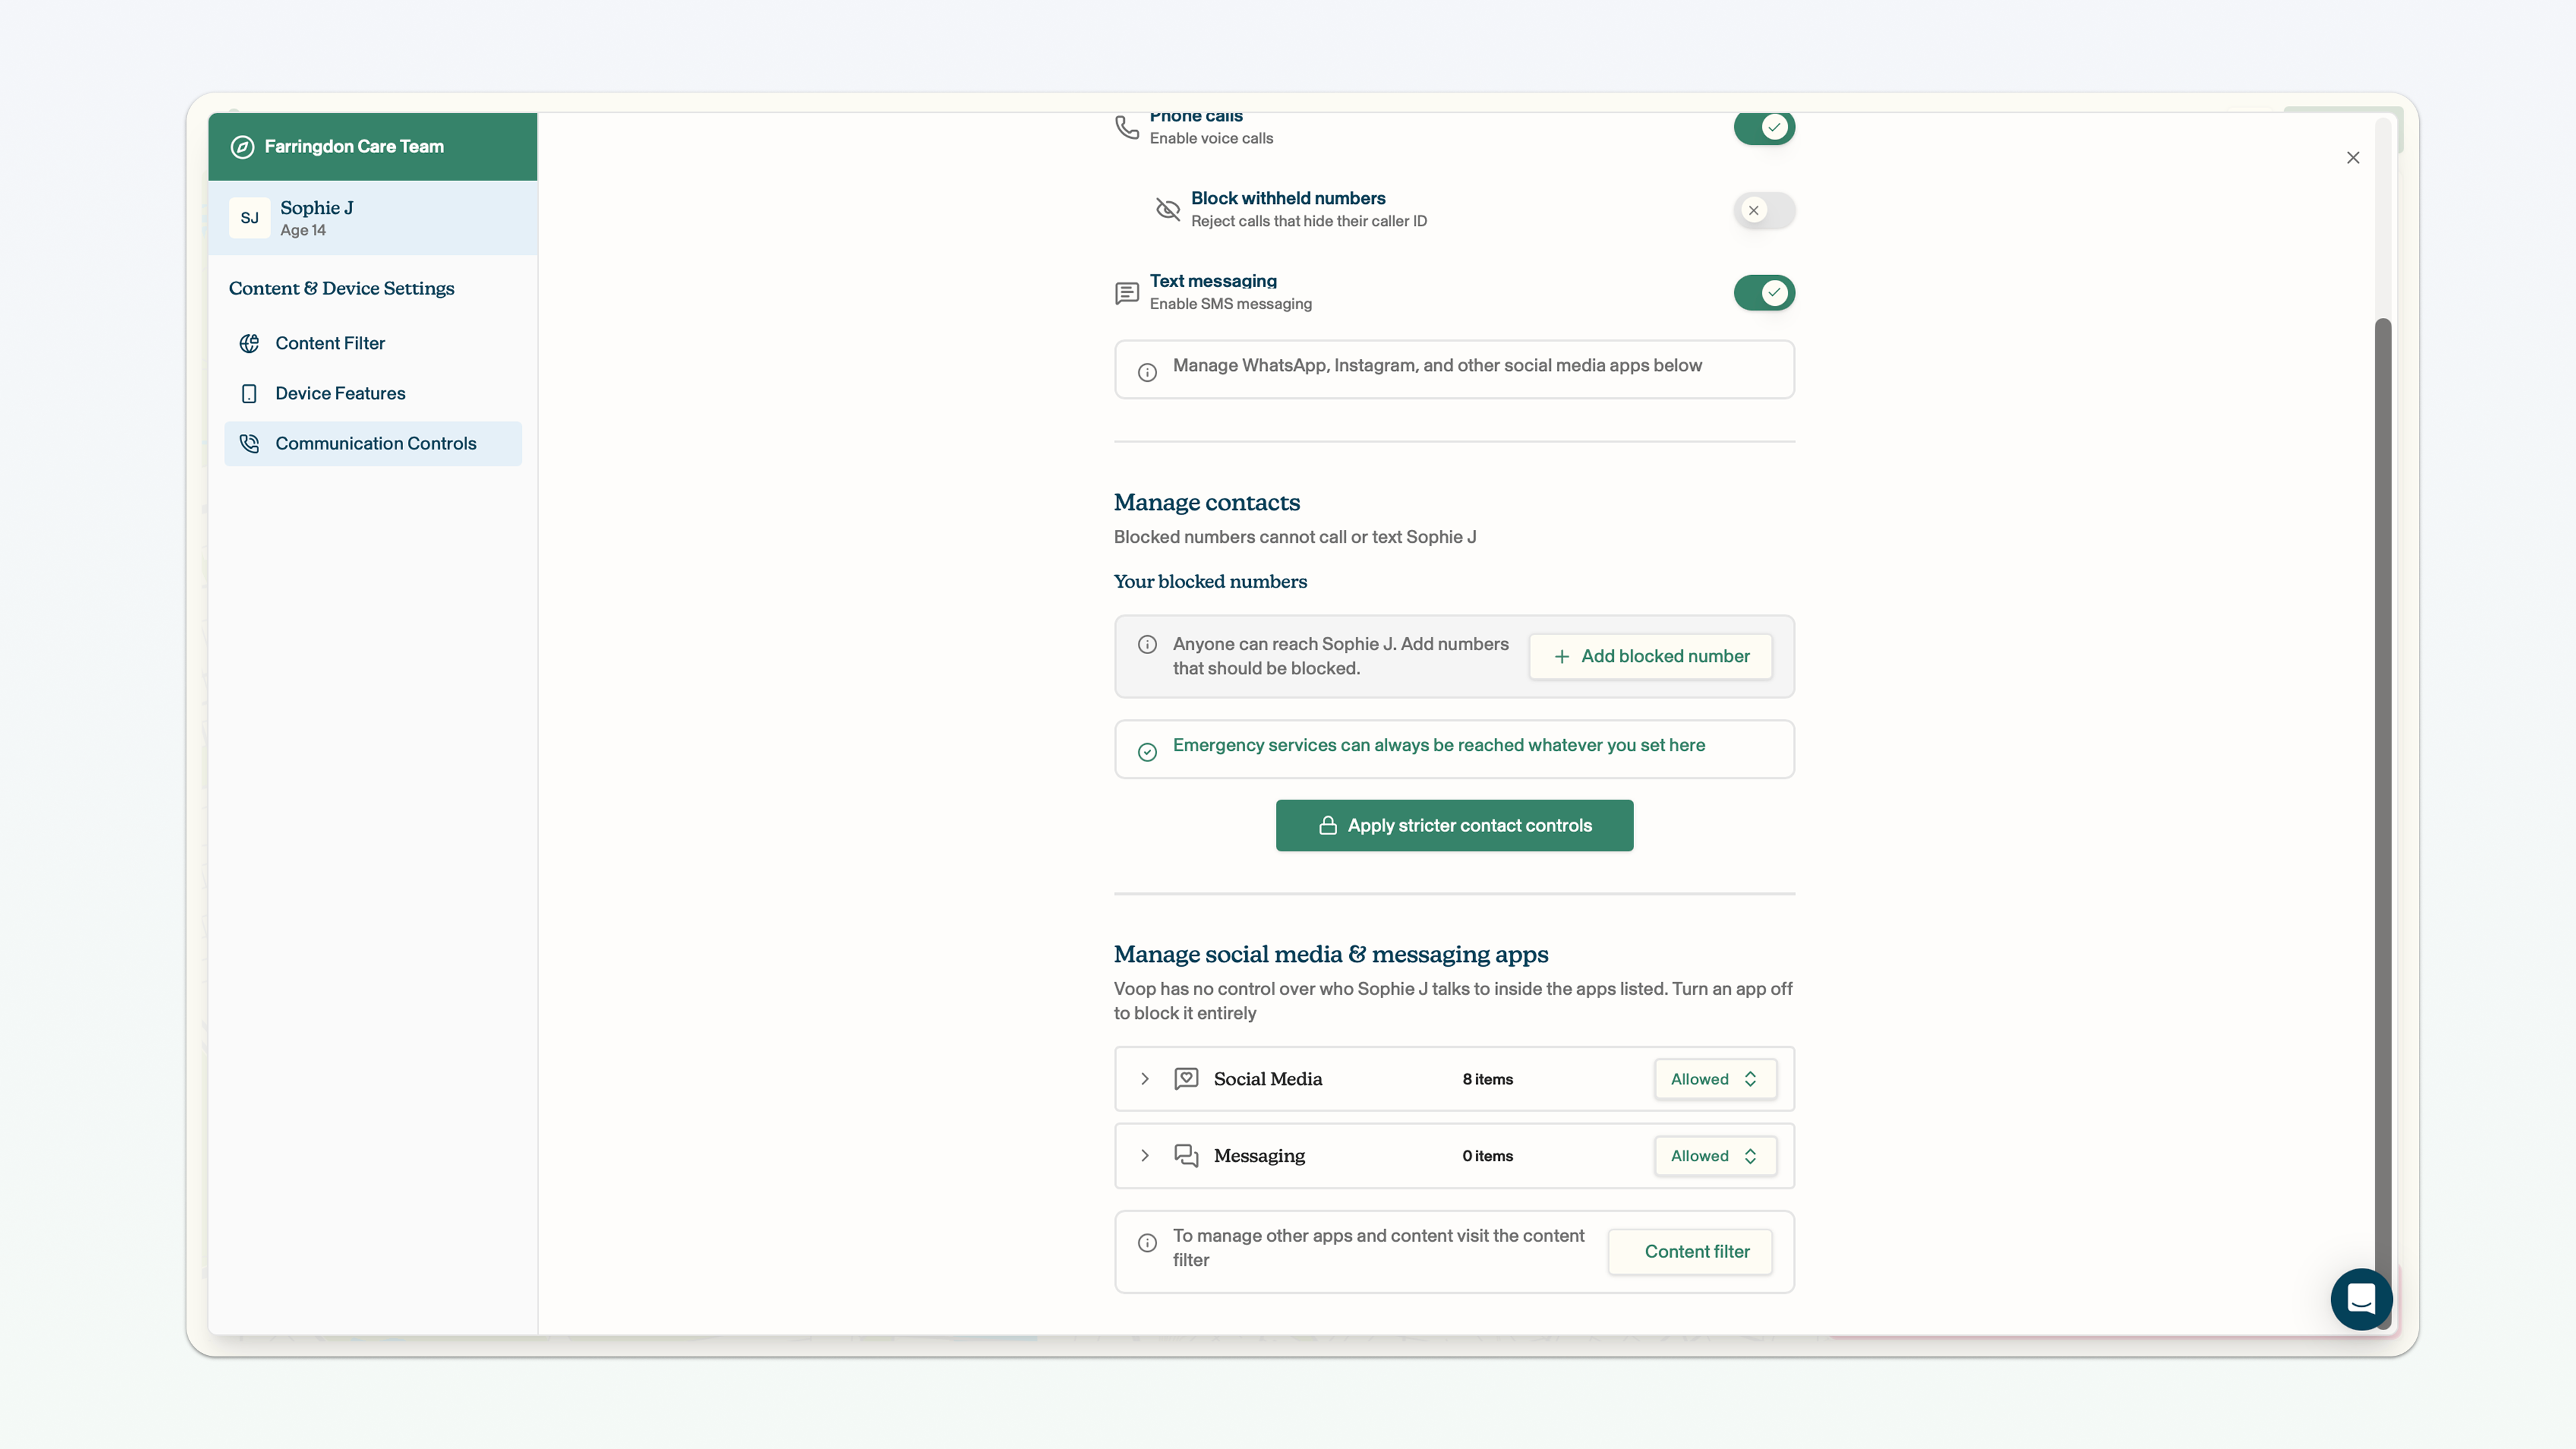The image size is (2576, 1449).
Task: Click Add blocked number button
Action: click(1651, 657)
